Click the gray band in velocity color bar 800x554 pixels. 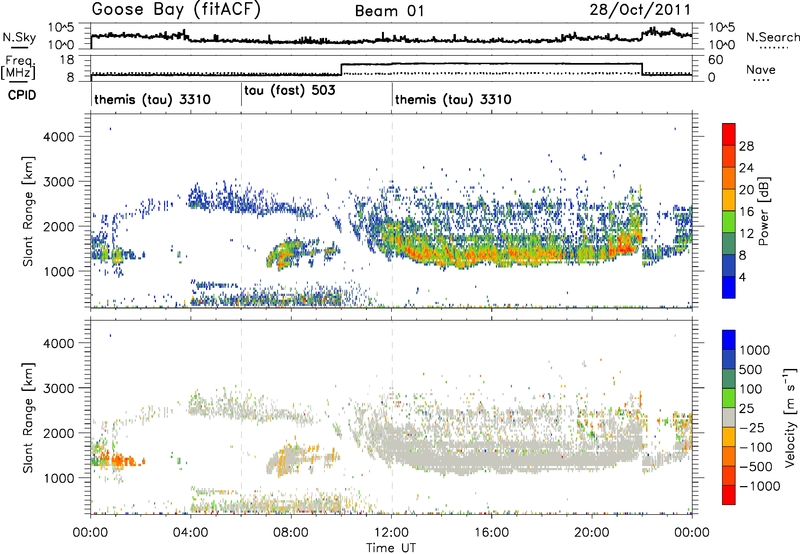point(729,417)
